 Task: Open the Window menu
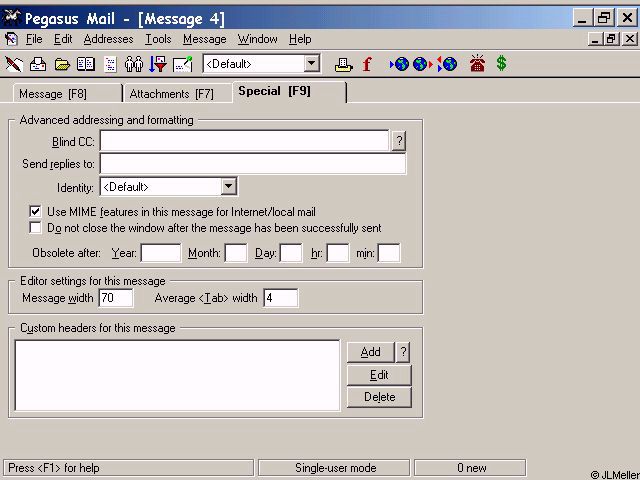[x=257, y=39]
